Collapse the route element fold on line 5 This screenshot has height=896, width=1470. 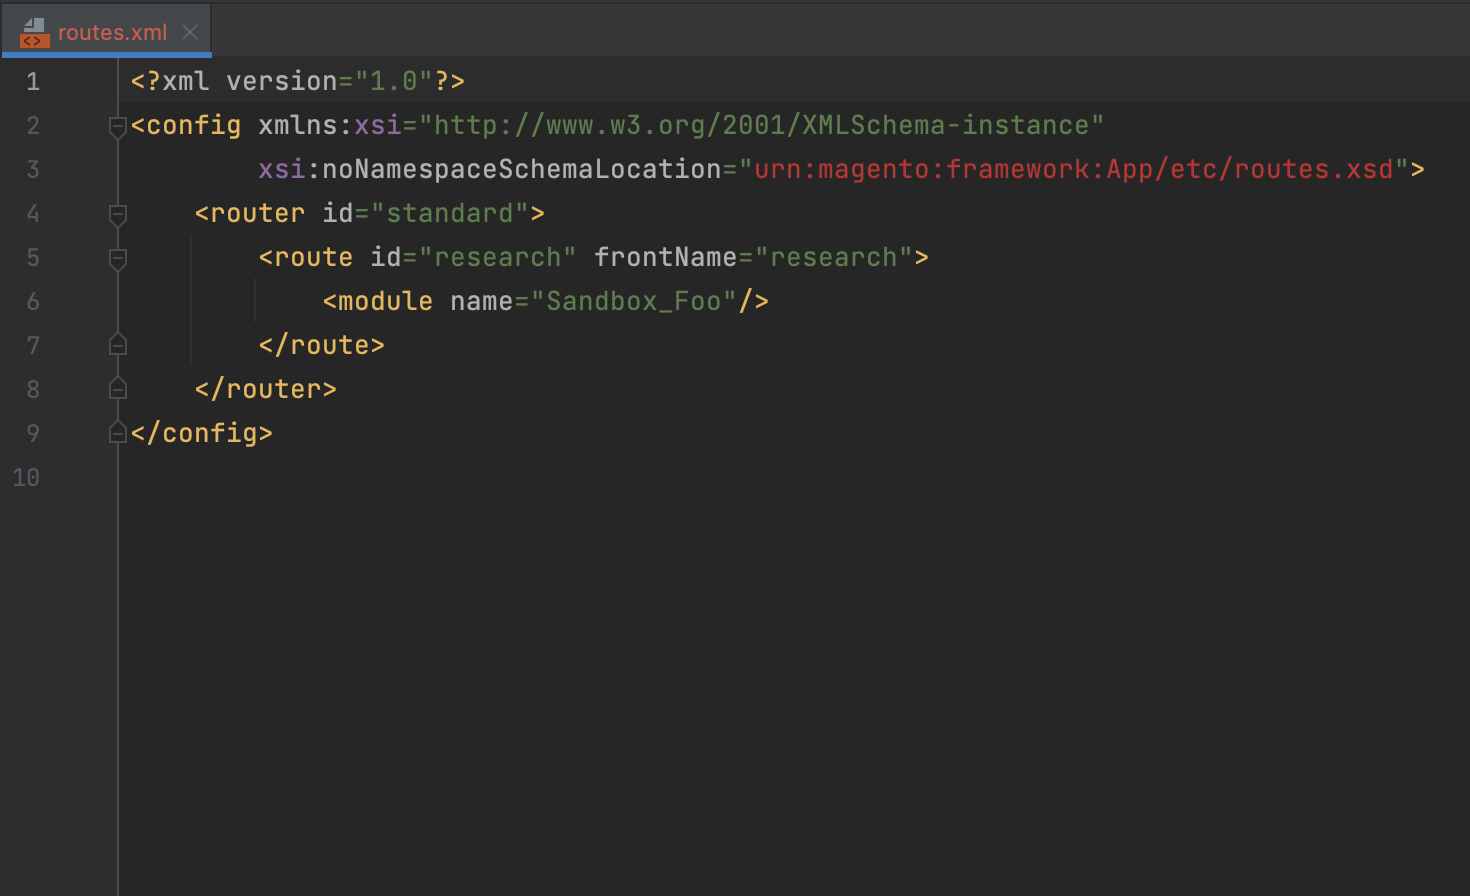(x=117, y=258)
